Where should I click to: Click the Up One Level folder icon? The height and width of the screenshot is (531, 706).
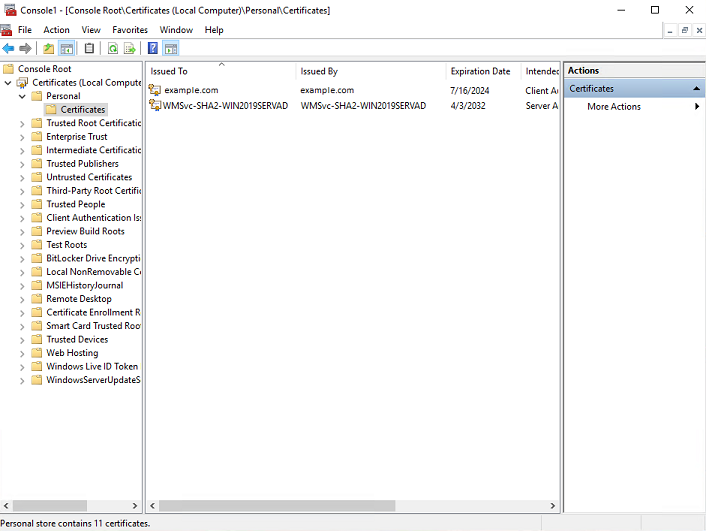[x=49, y=48]
